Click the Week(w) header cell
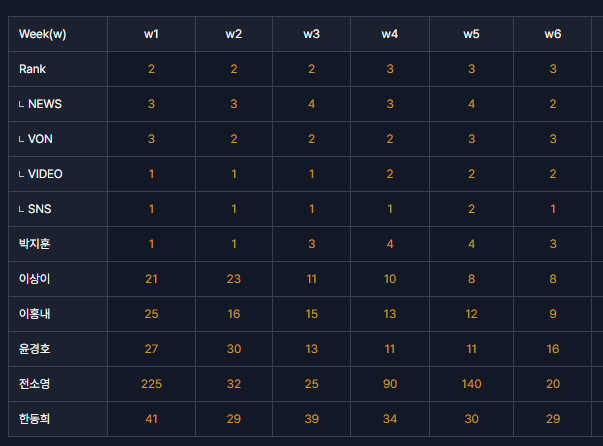This screenshot has width=603, height=446. point(43,34)
